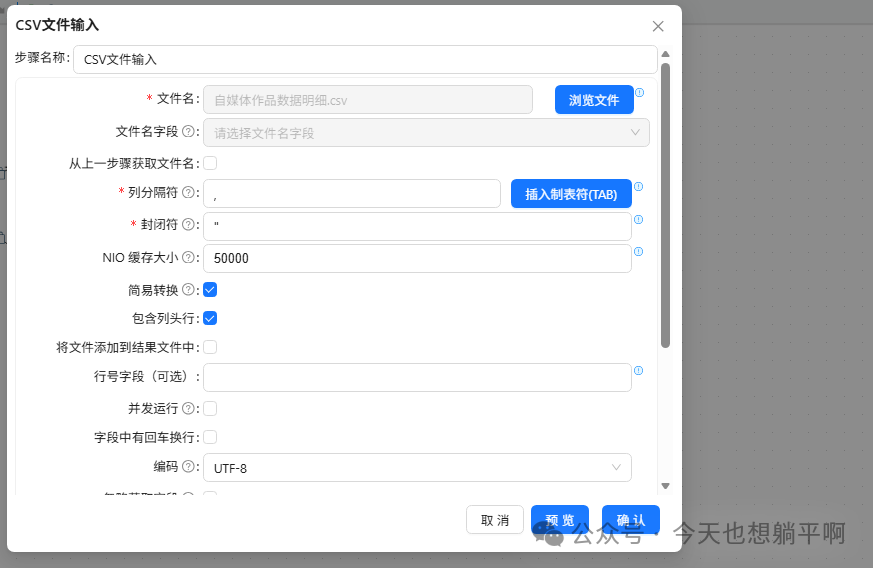
Task: Click the 文件名 input field
Action: 368,100
